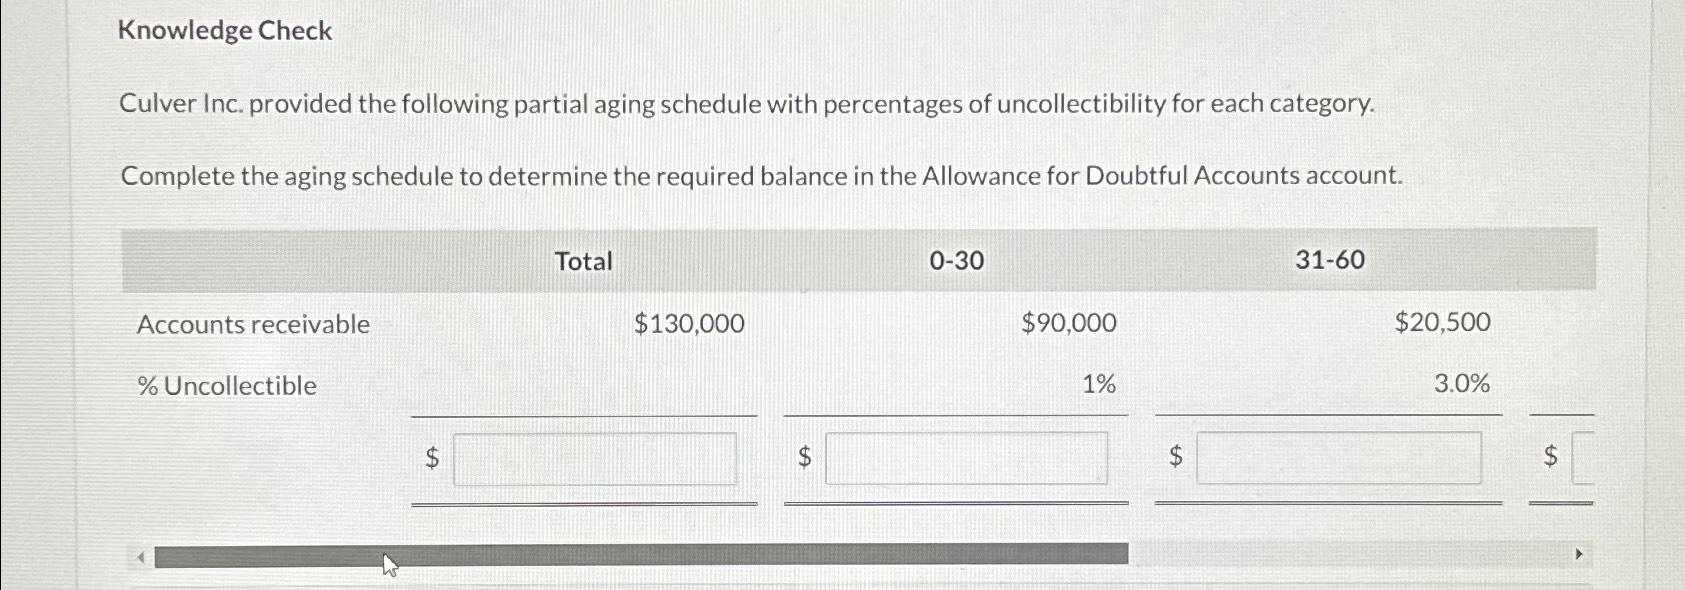Click the 1% uncollectible percentage
This screenshot has width=1685, height=590.
click(1098, 385)
